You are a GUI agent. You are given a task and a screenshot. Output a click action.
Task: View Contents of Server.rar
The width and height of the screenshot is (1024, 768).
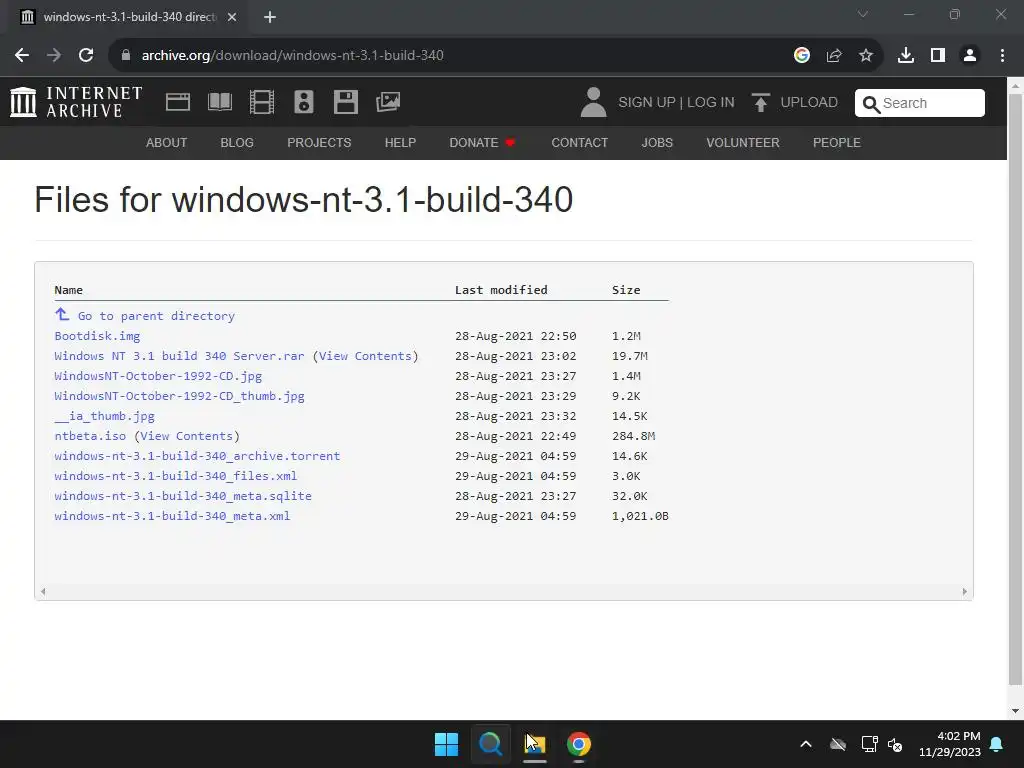pos(366,356)
